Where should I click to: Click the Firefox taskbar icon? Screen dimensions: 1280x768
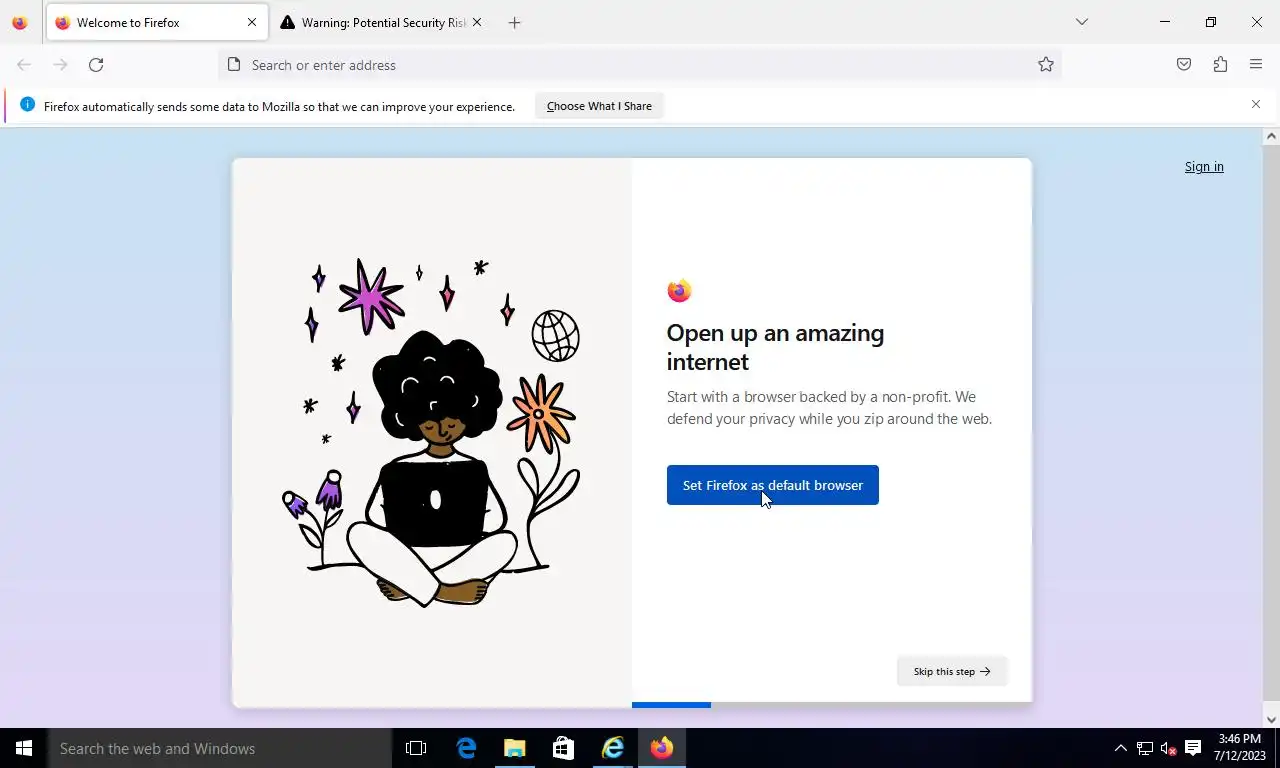(661, 748)
